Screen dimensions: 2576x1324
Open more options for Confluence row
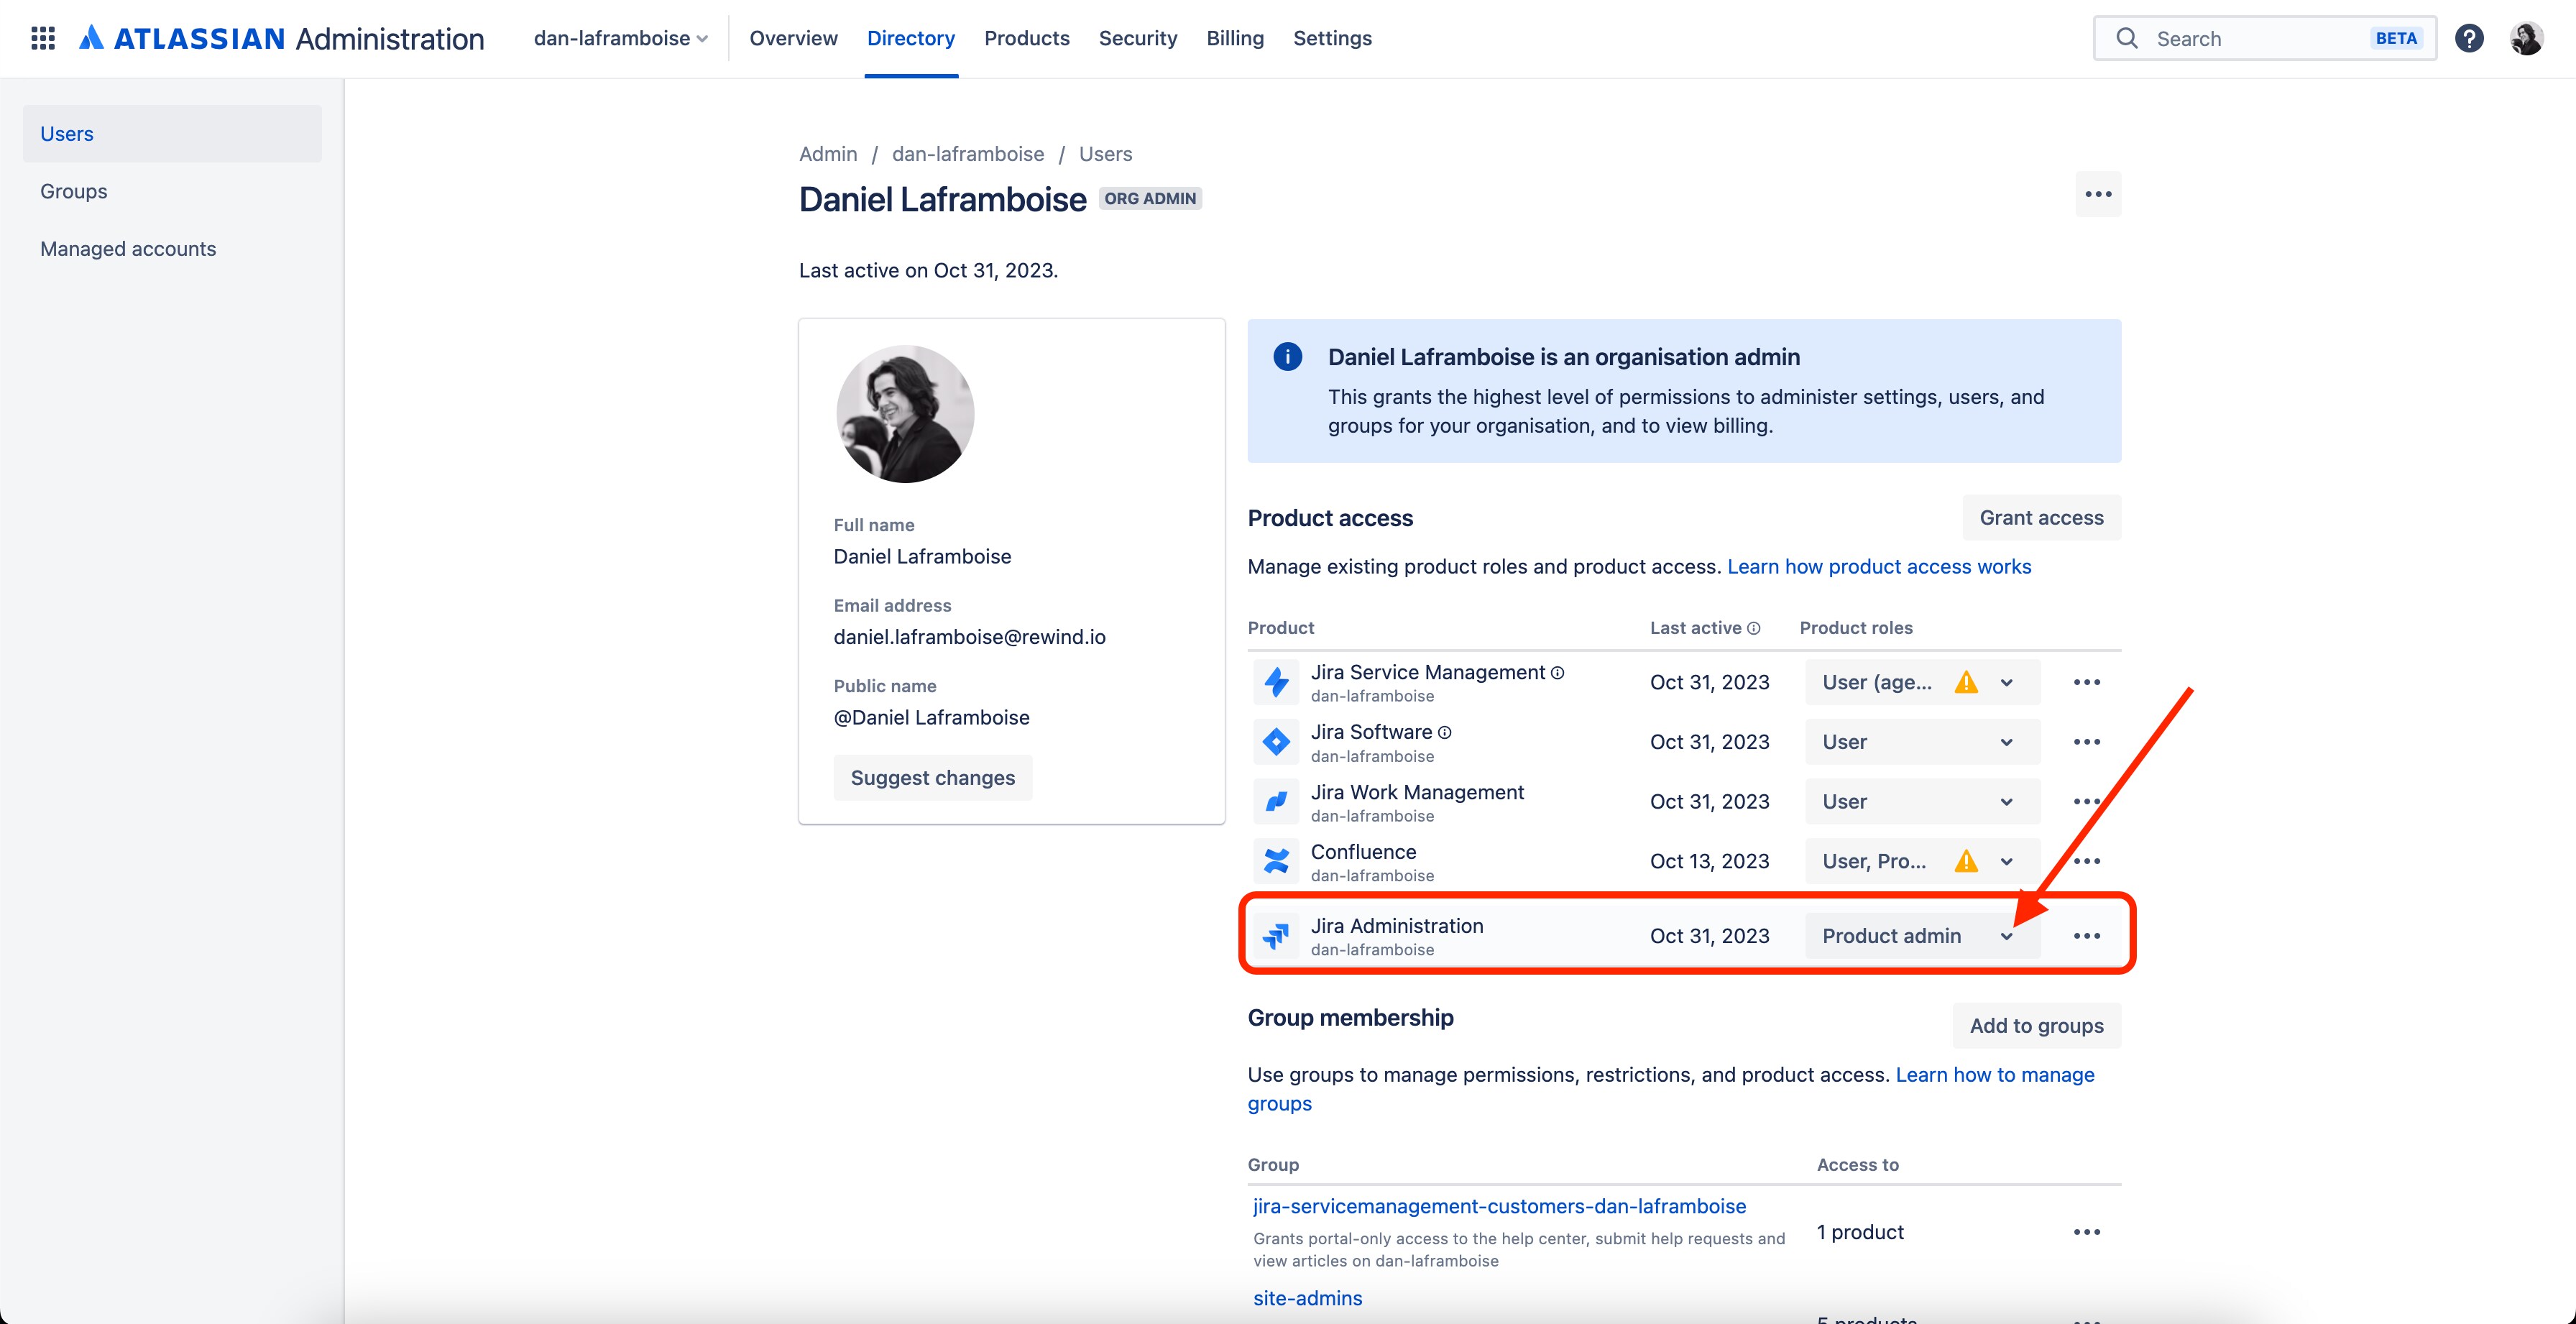pos(2087,861)
